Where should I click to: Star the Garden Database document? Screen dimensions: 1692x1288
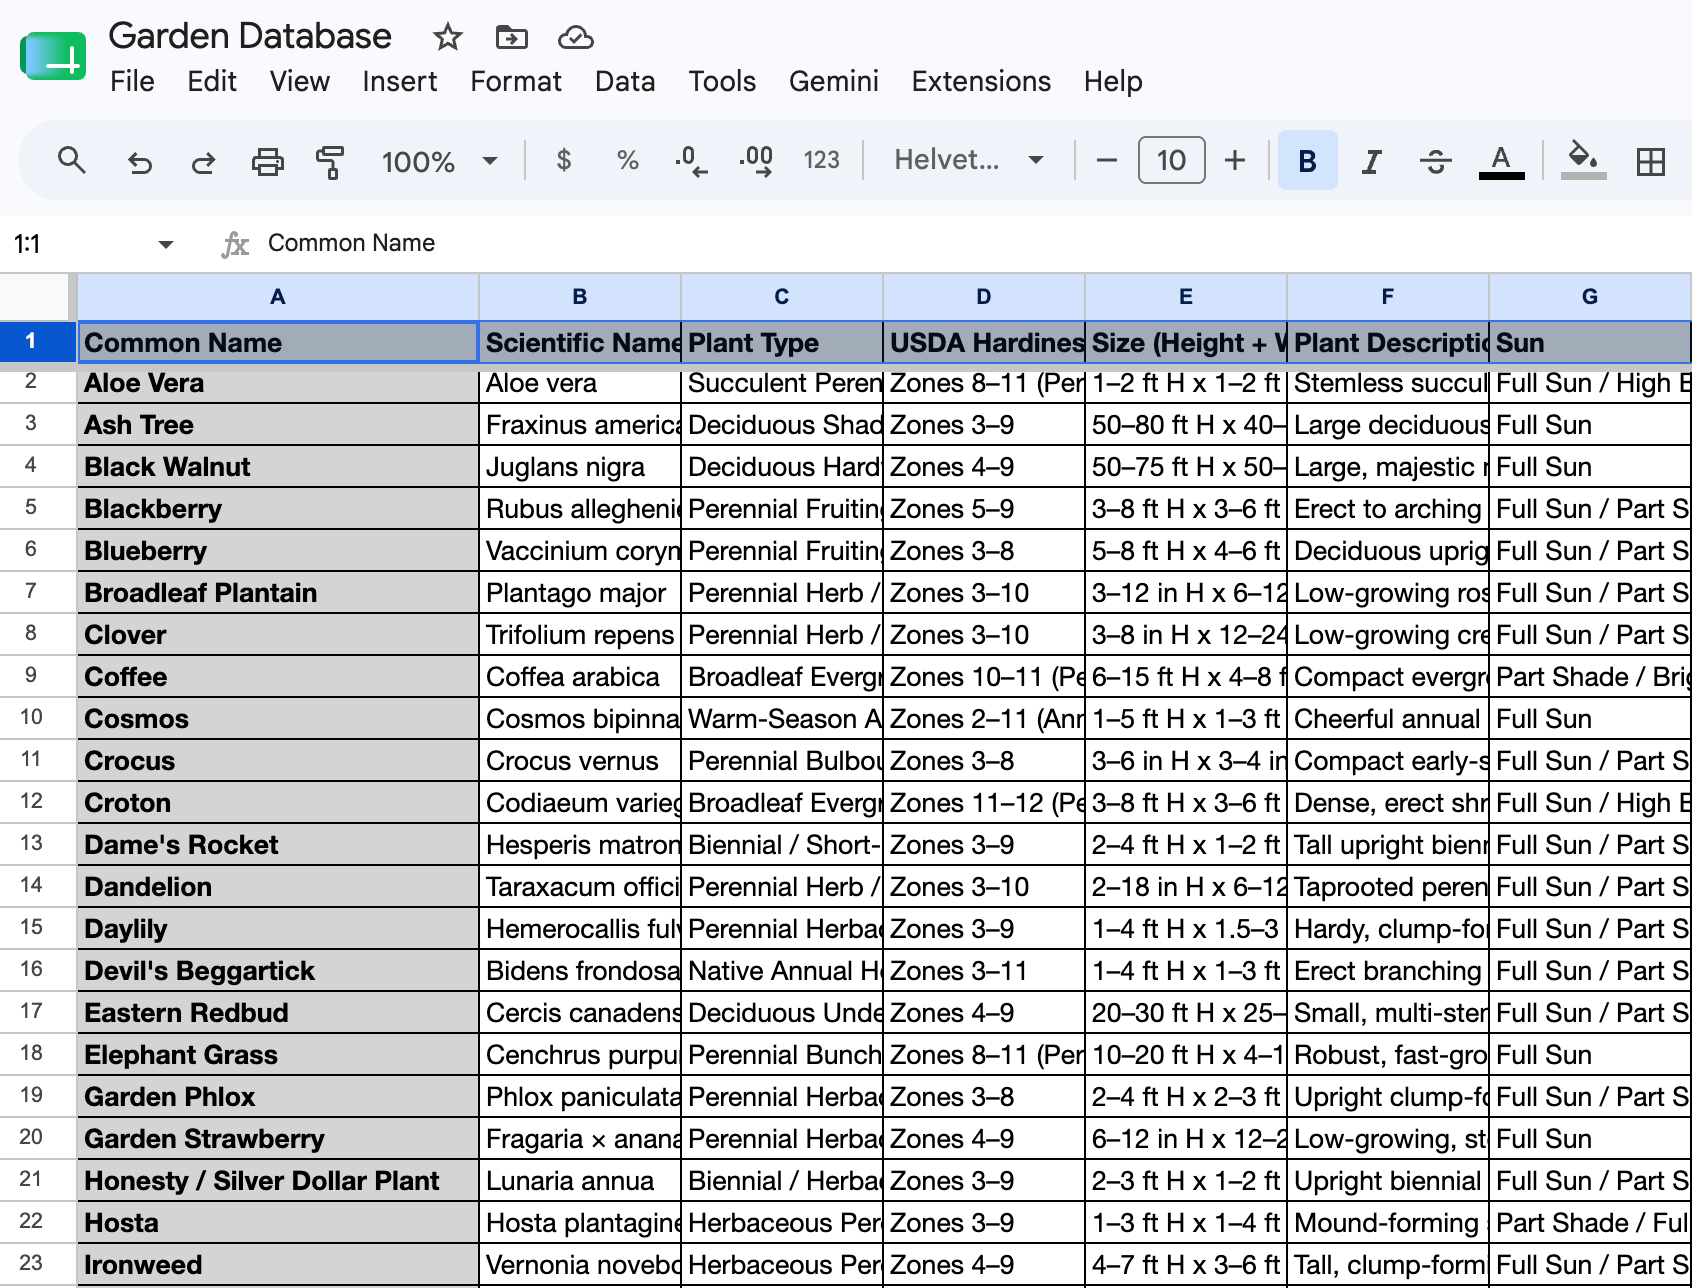pyautogui.click(x=447, y=38)
